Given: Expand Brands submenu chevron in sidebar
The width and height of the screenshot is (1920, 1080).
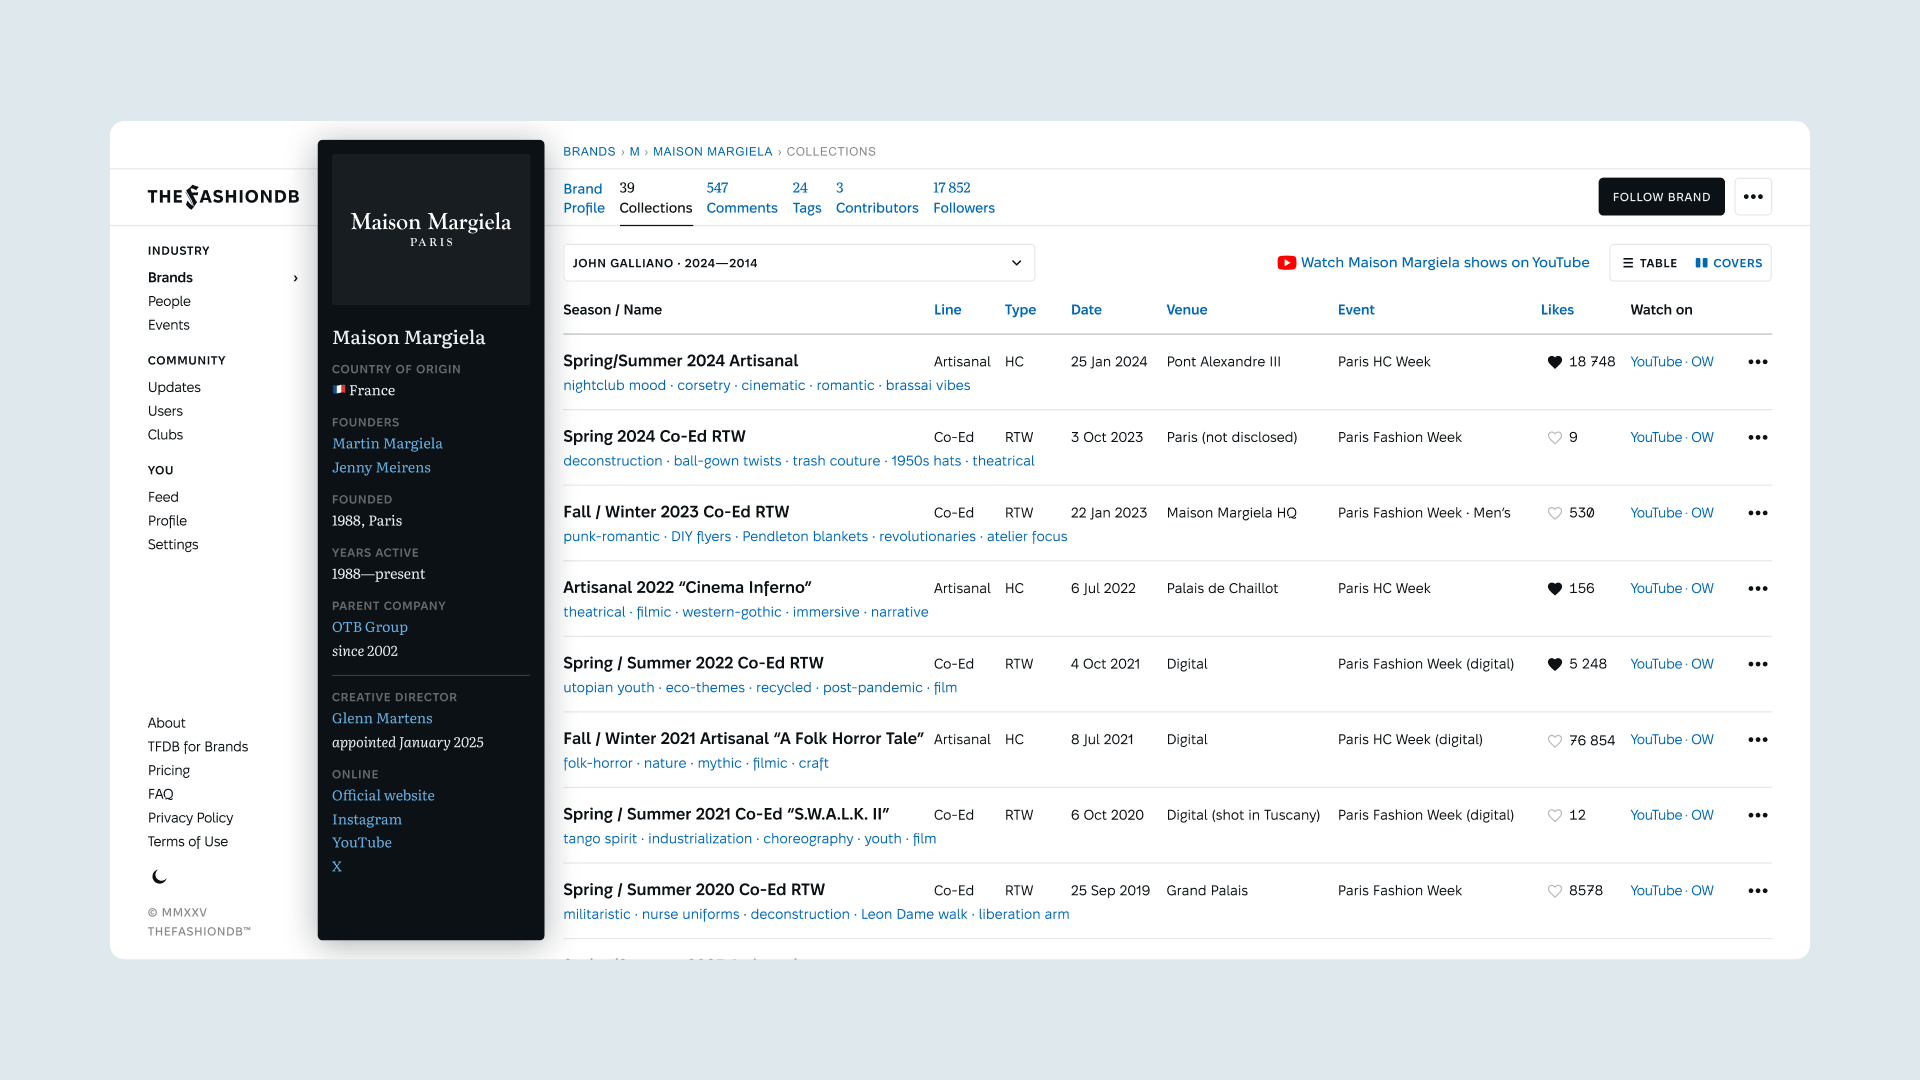Looking at the screenshot, I should point(295,278).
